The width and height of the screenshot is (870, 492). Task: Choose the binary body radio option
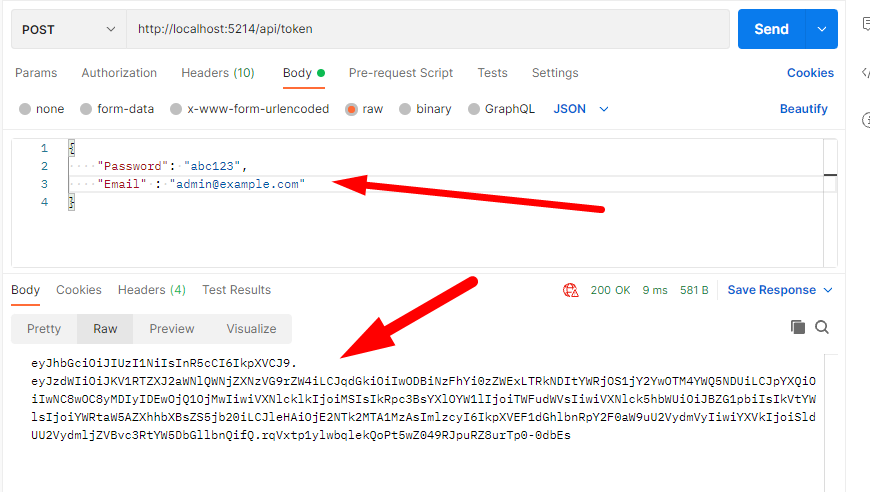tap(405, 109)
